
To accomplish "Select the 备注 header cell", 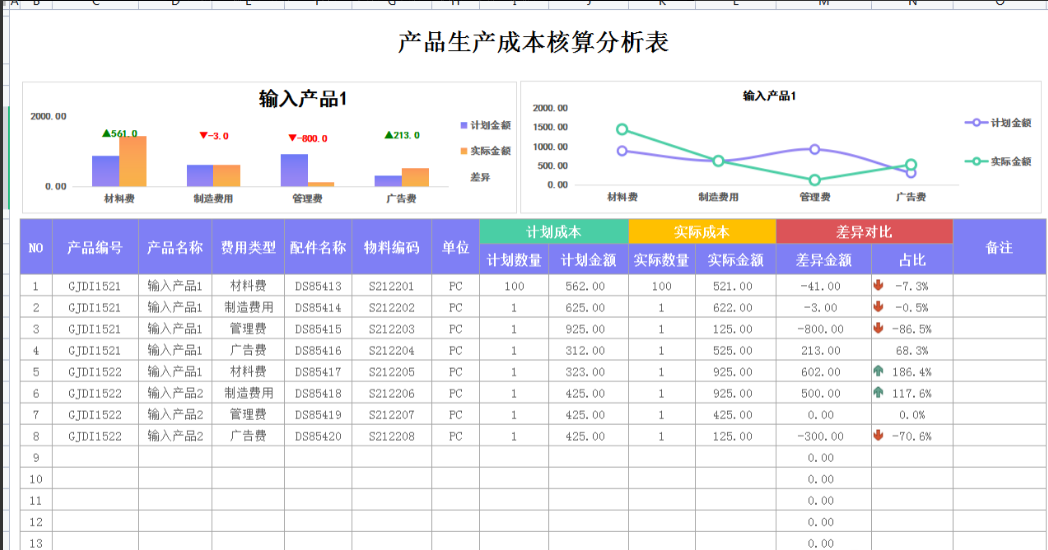I will 999,247.
